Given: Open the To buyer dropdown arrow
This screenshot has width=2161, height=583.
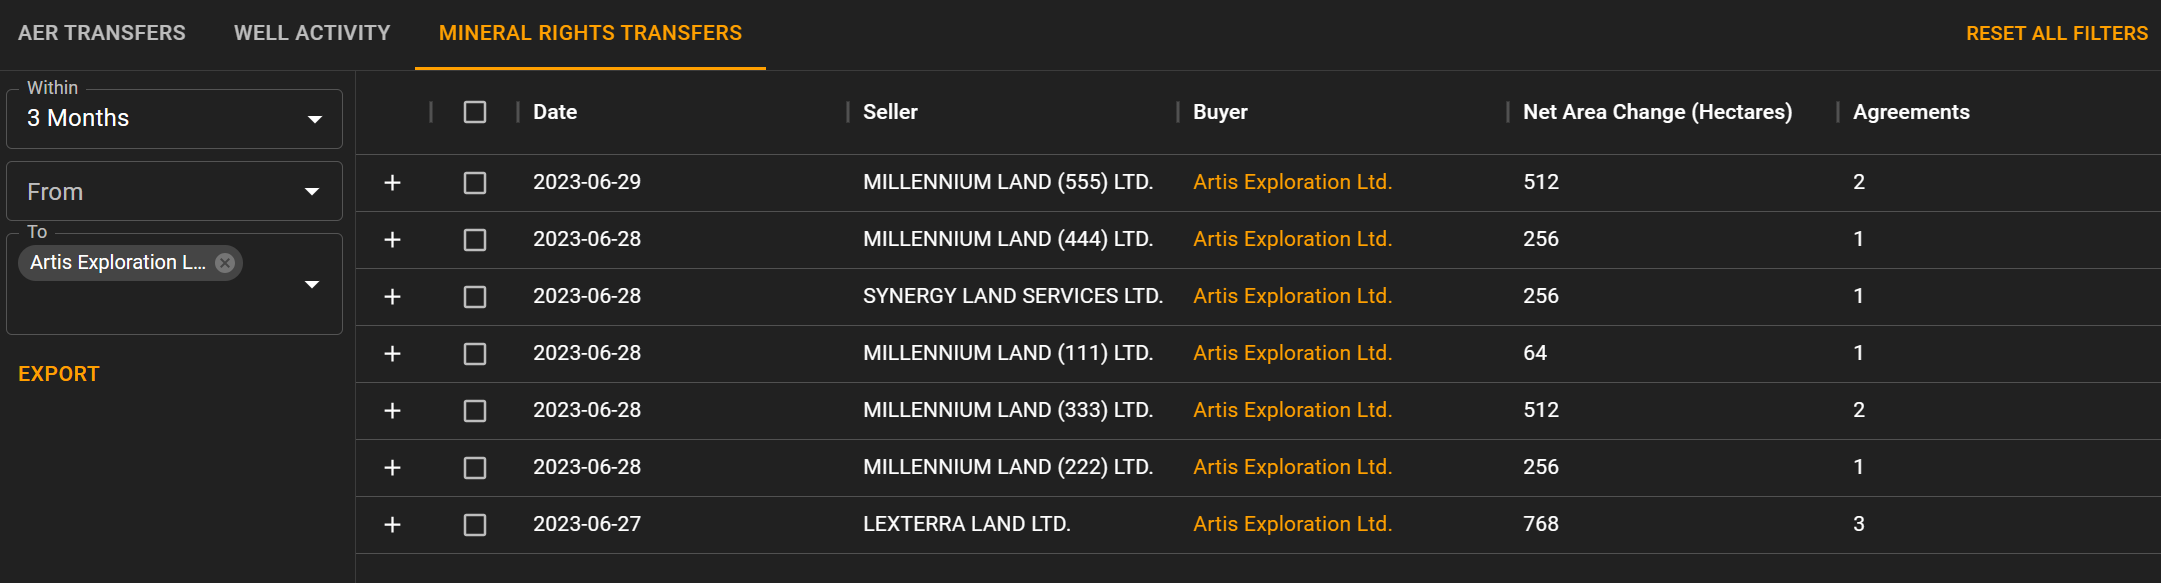Looking at the screenshot, I should pyautogui.click(x=312, y=285).
